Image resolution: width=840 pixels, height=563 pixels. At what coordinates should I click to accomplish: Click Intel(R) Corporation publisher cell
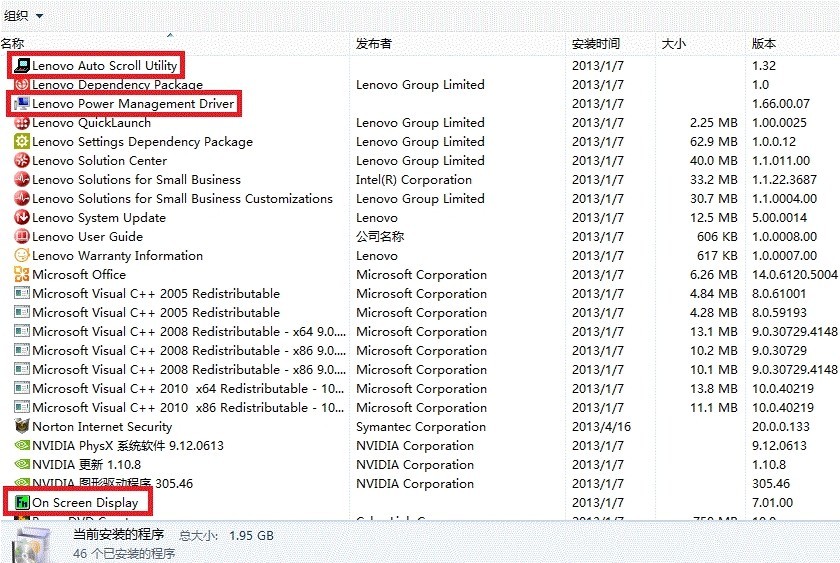tap(414, 179)
